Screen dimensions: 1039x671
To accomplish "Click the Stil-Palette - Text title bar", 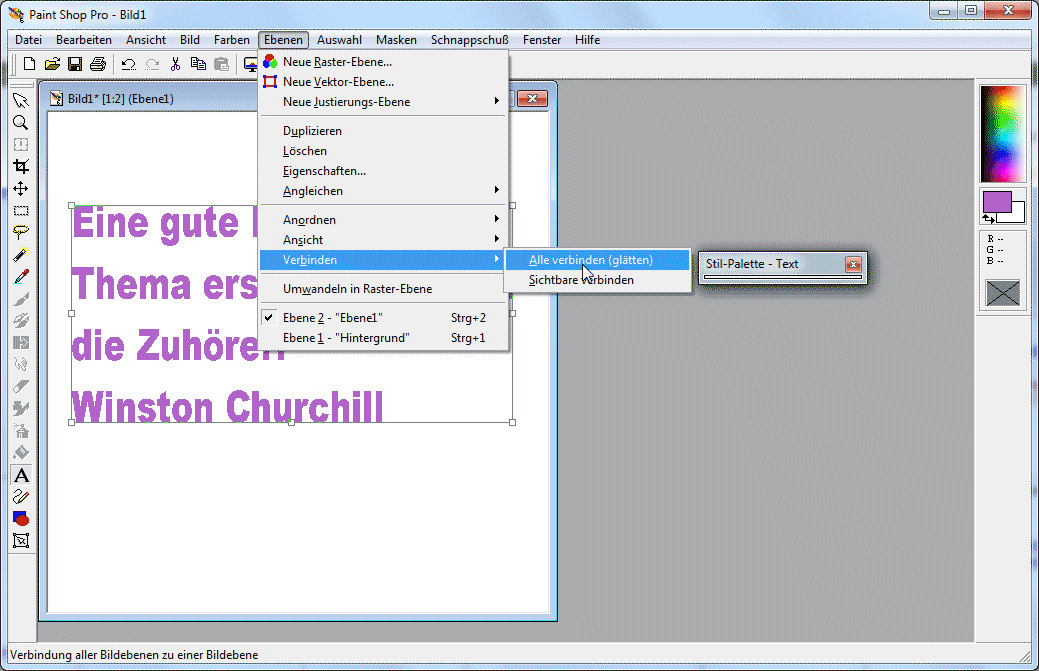I will [773, 264].
